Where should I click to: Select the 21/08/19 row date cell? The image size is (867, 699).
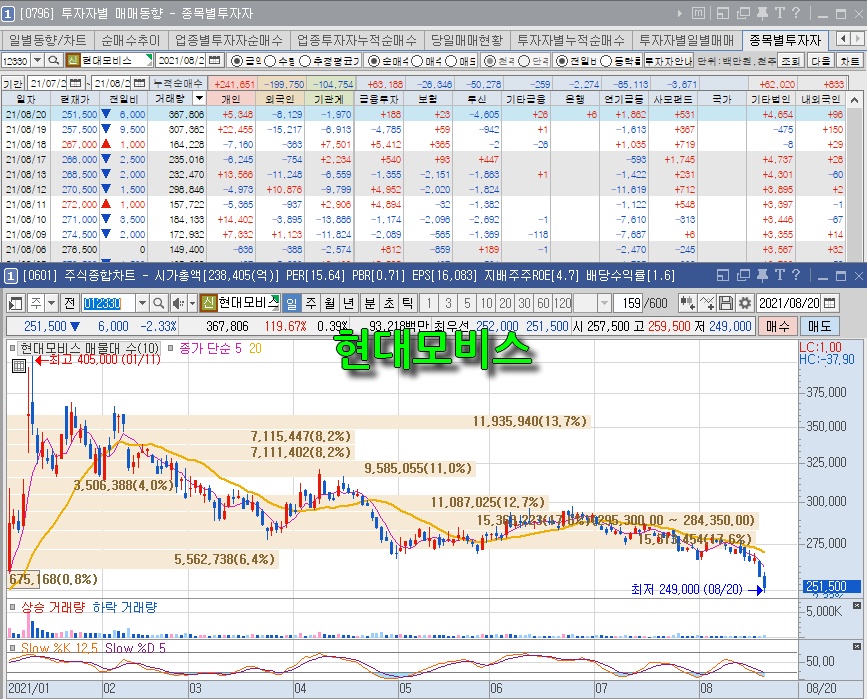[26, 129]
